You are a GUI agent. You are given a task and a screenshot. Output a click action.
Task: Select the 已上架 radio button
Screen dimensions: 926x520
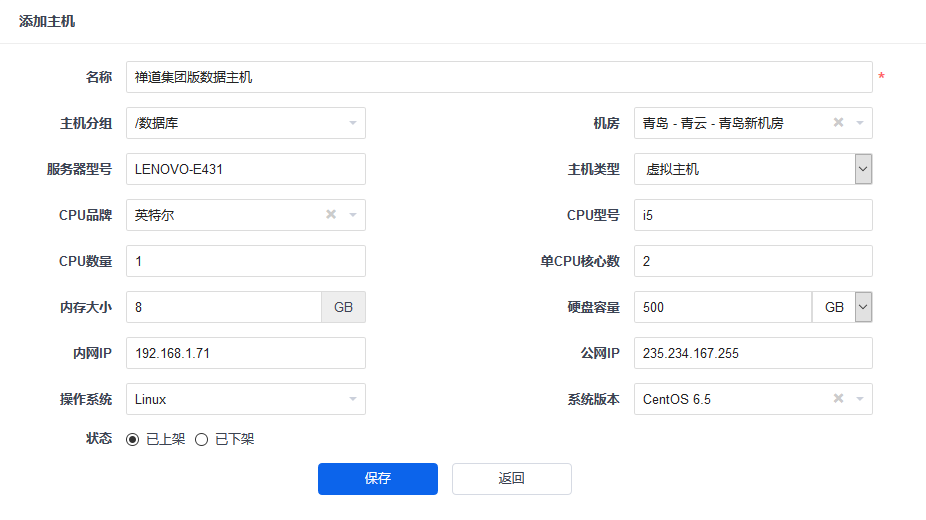[x=133, y=439]
